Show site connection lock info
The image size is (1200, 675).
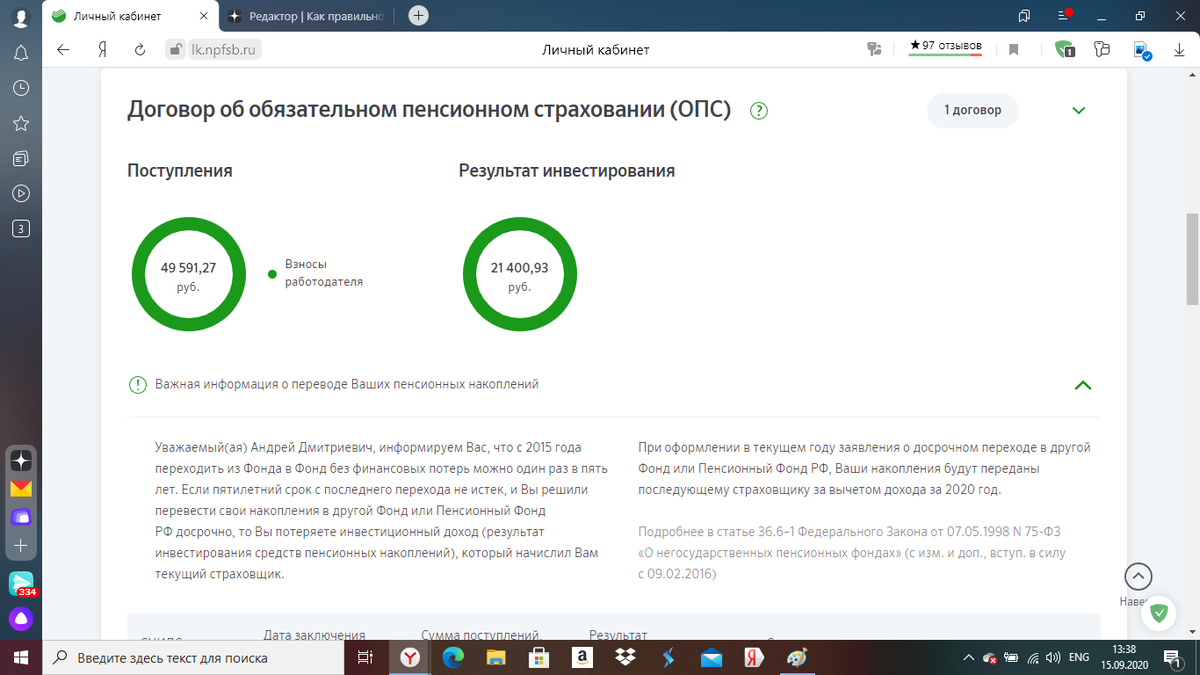click(175, 48)
